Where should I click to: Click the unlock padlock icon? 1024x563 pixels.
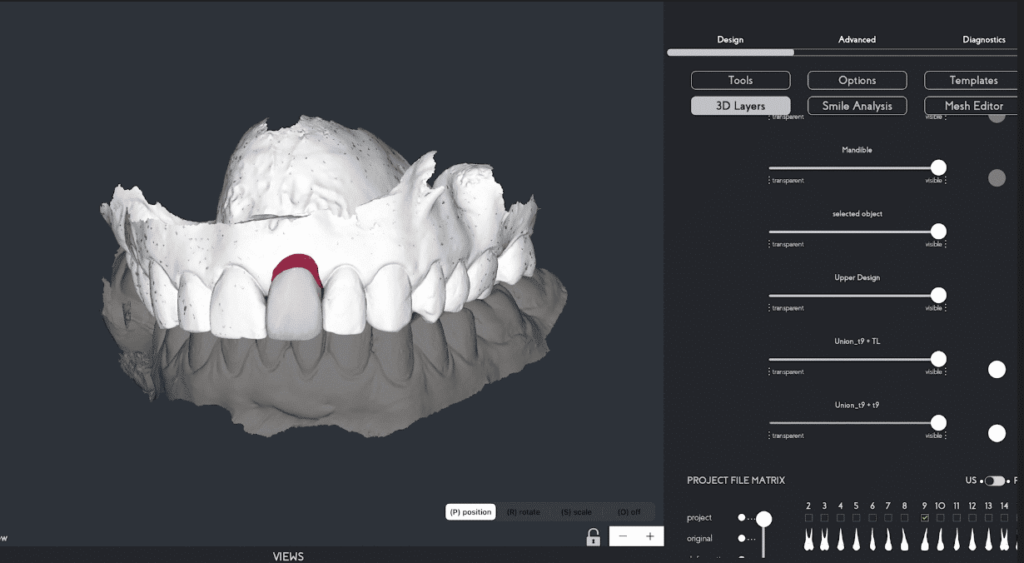[x=593, y=537]
